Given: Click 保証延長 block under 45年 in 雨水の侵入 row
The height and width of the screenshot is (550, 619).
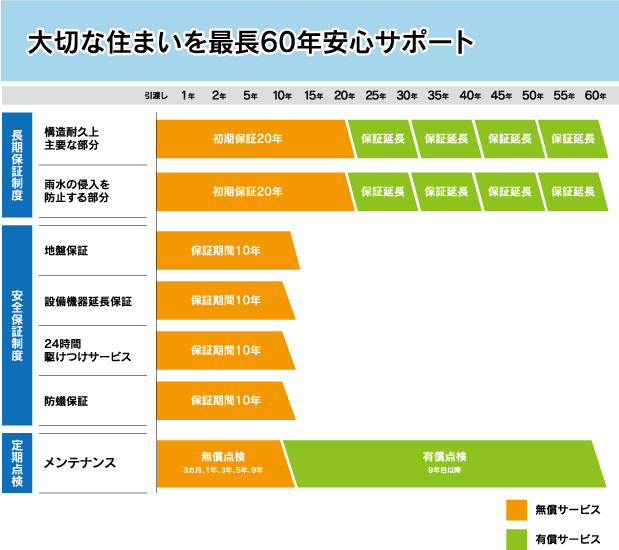Looking at the screenshot, I should click(x=510, y=191).
